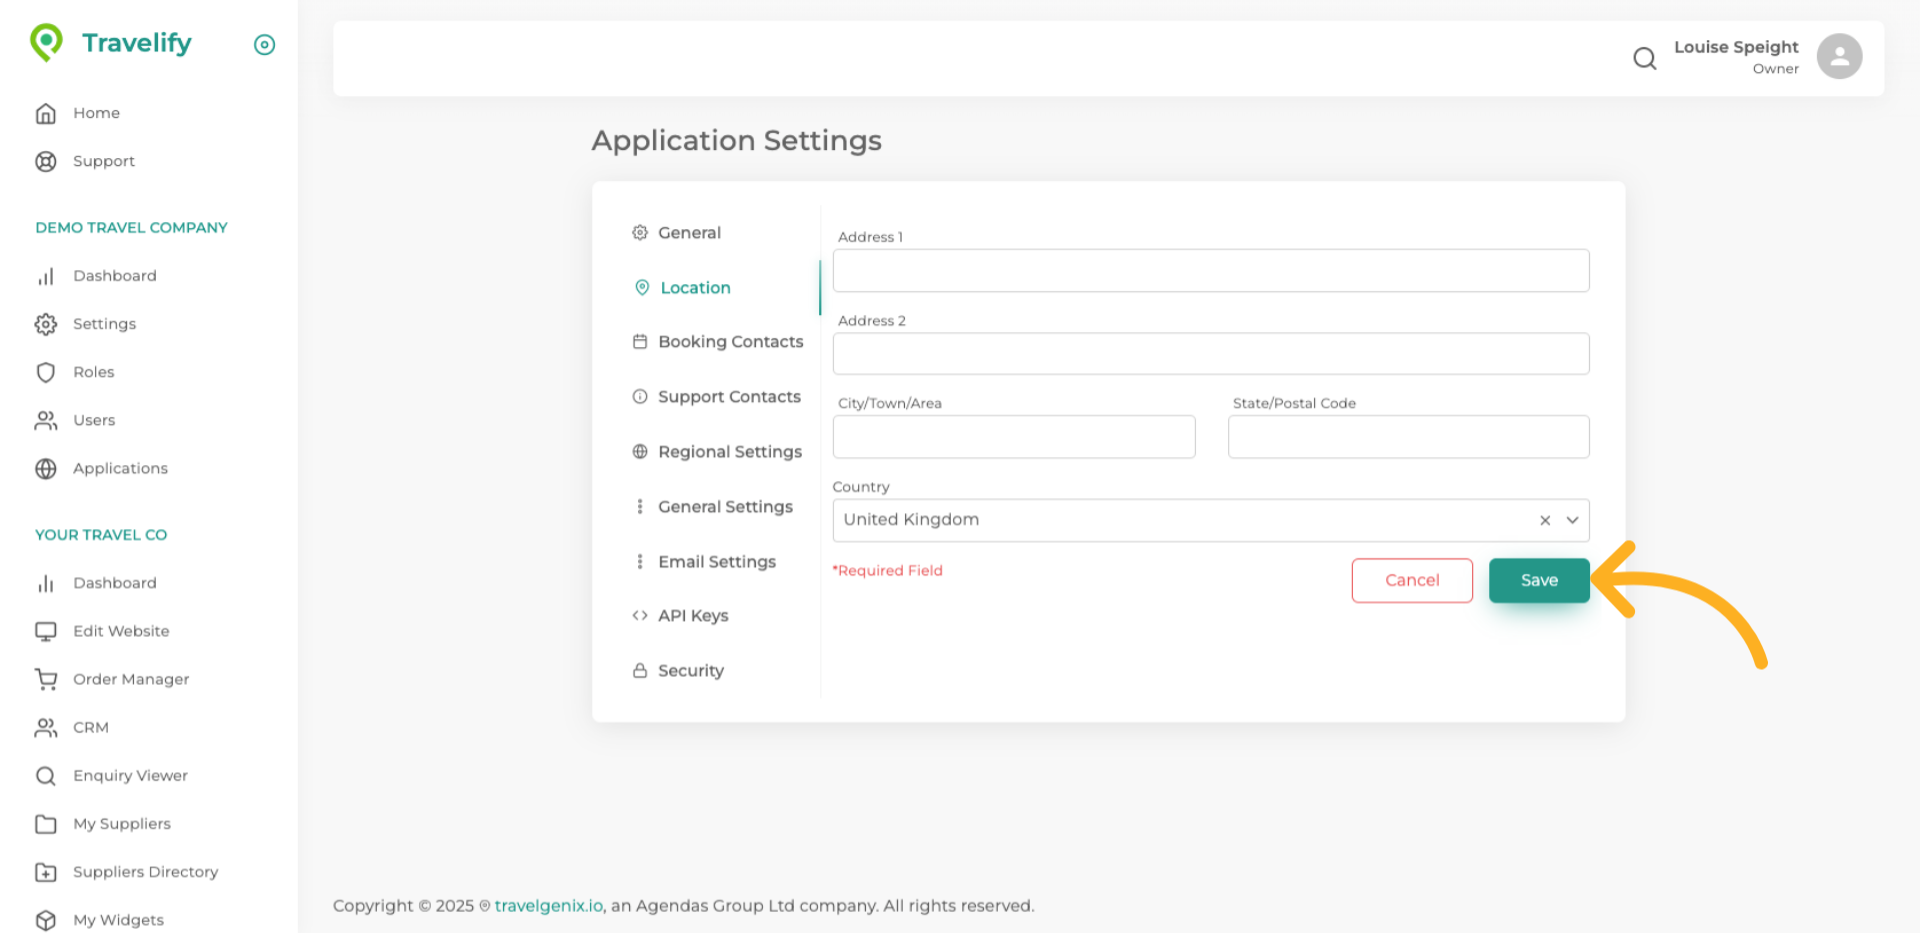Clear the United Kingdom country selection
This screenshot has height=933, width=1920.
[1545, 521]
